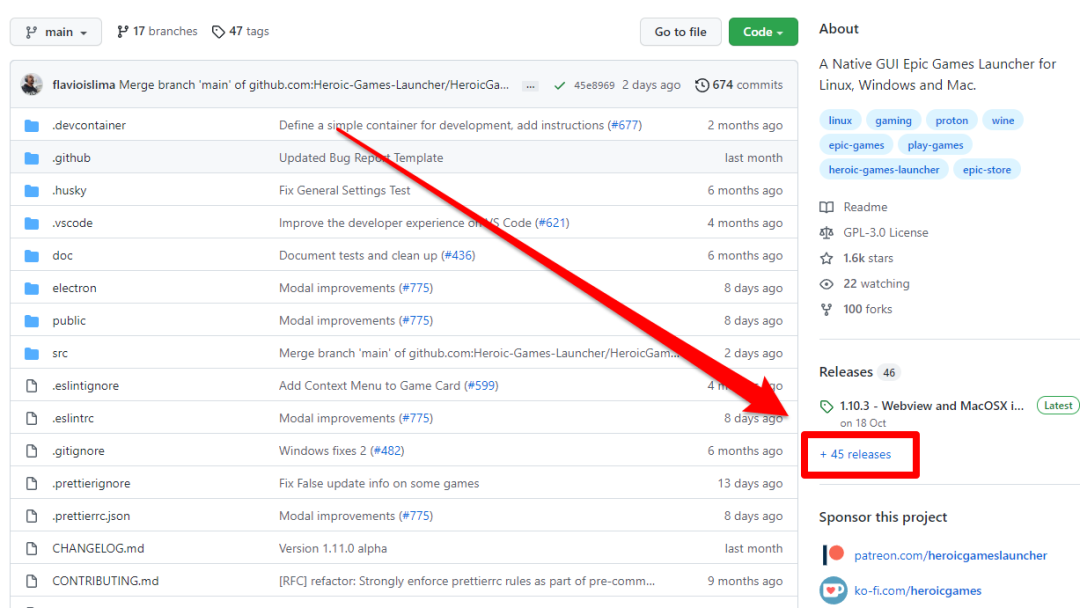Click flavioislima's avatar image
Viewport: 1080px width, 608px height.
[32, 85]
